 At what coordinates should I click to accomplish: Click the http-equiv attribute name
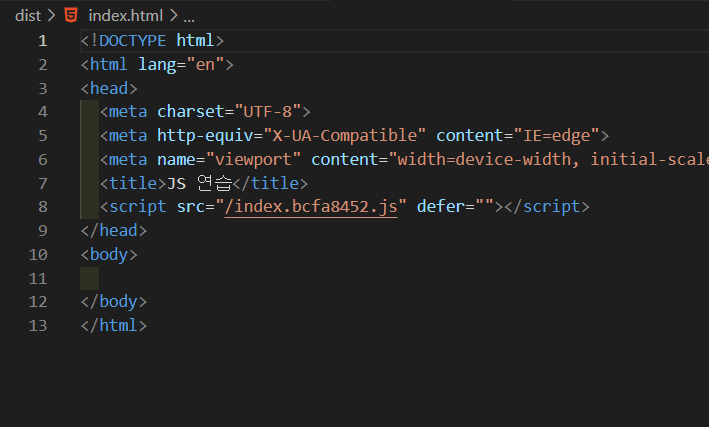[x=205, y=136]
